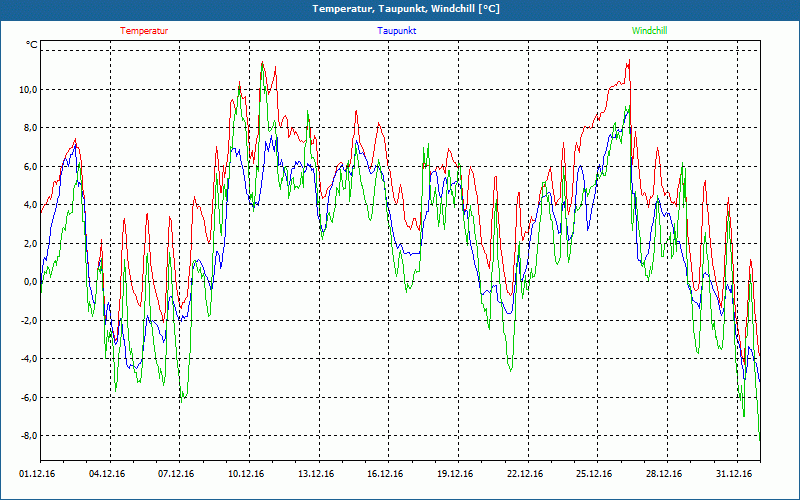Click the 28.12.16 date label

tap(664, 474)
